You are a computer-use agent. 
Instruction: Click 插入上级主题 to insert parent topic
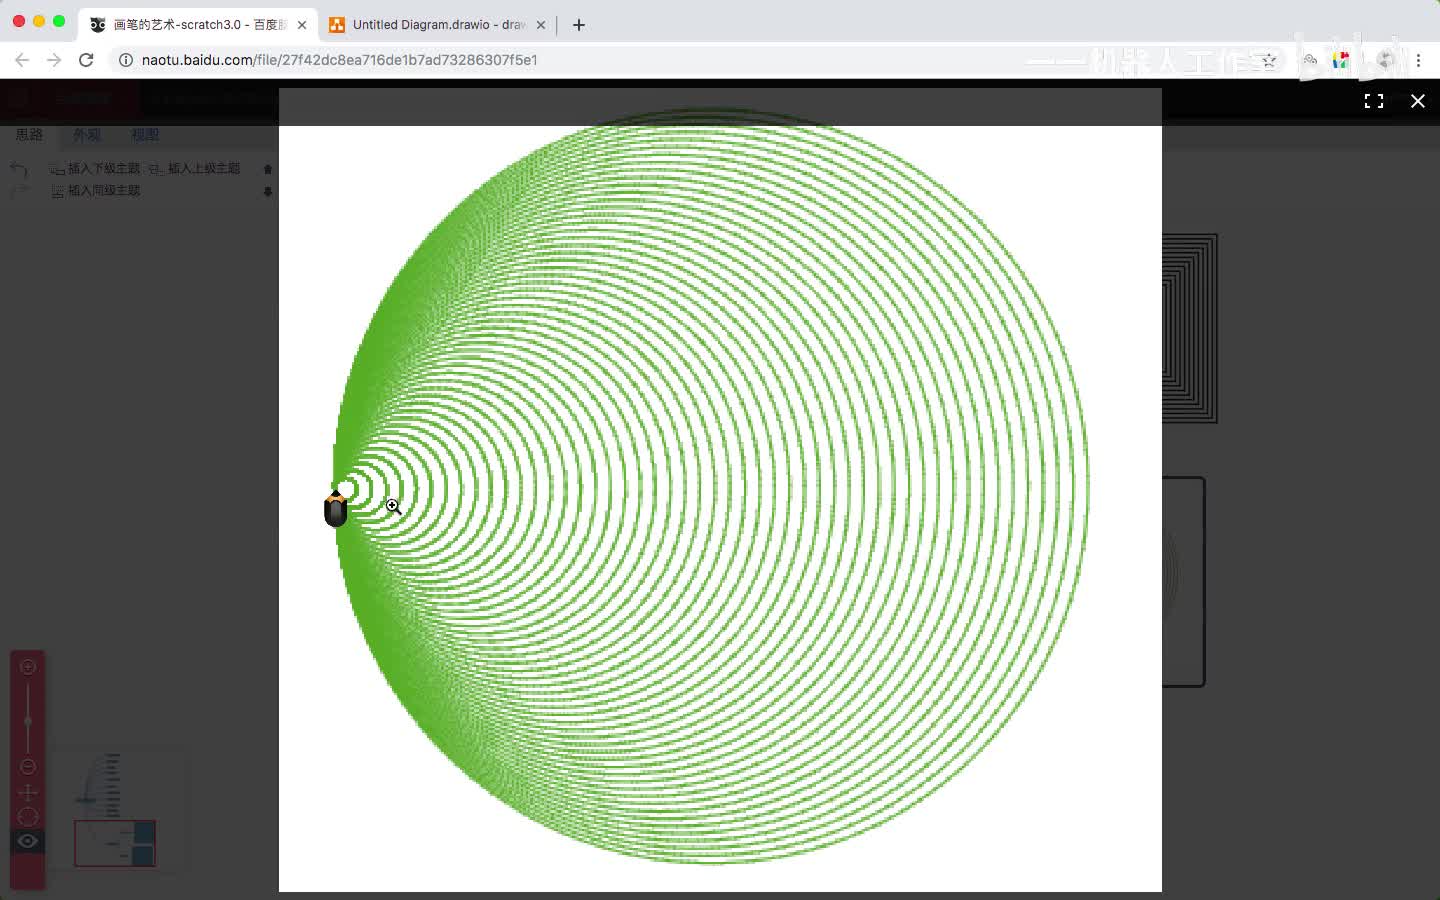[196, 168]
